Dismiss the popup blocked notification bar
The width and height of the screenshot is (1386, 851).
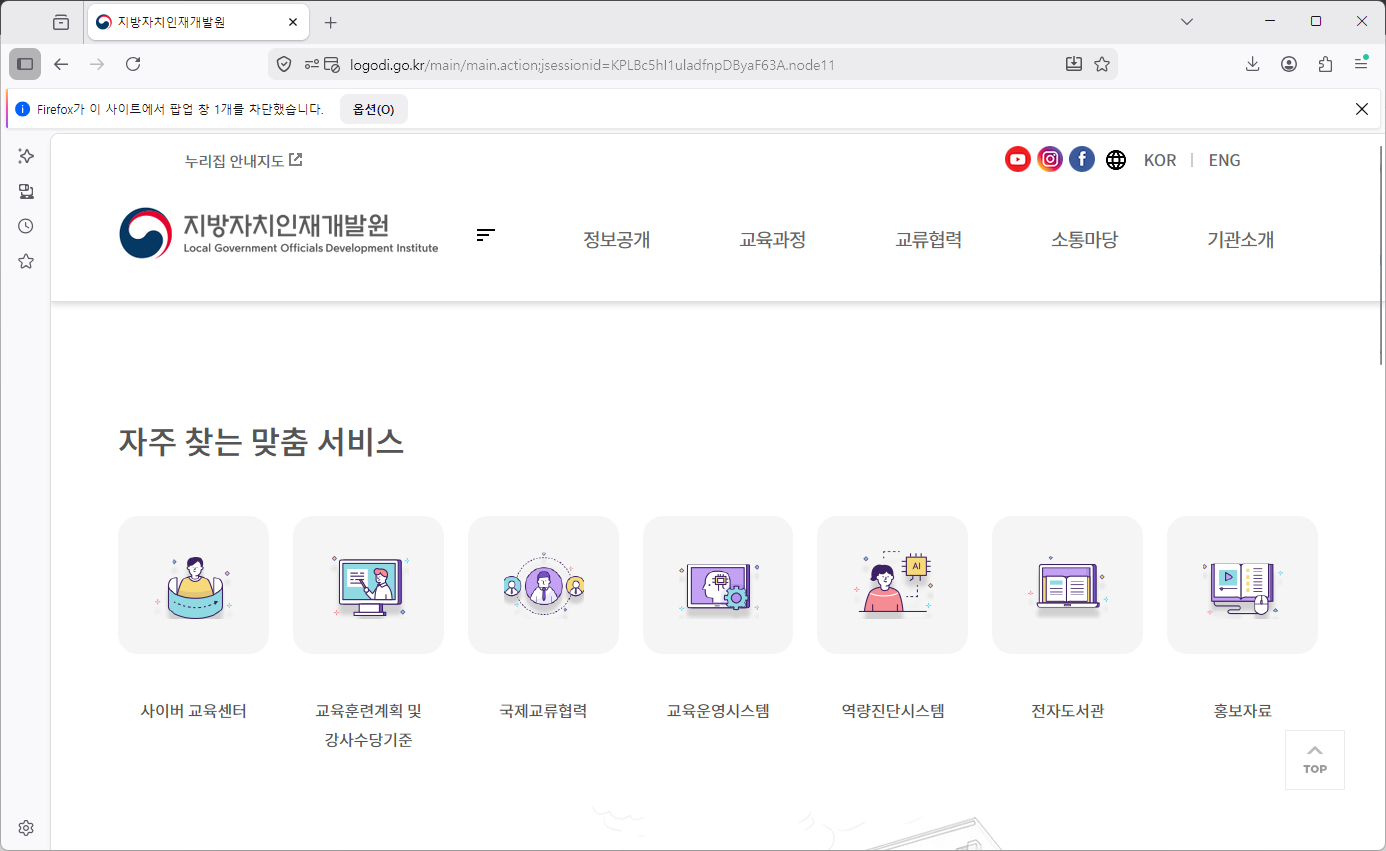[1361, 109]
